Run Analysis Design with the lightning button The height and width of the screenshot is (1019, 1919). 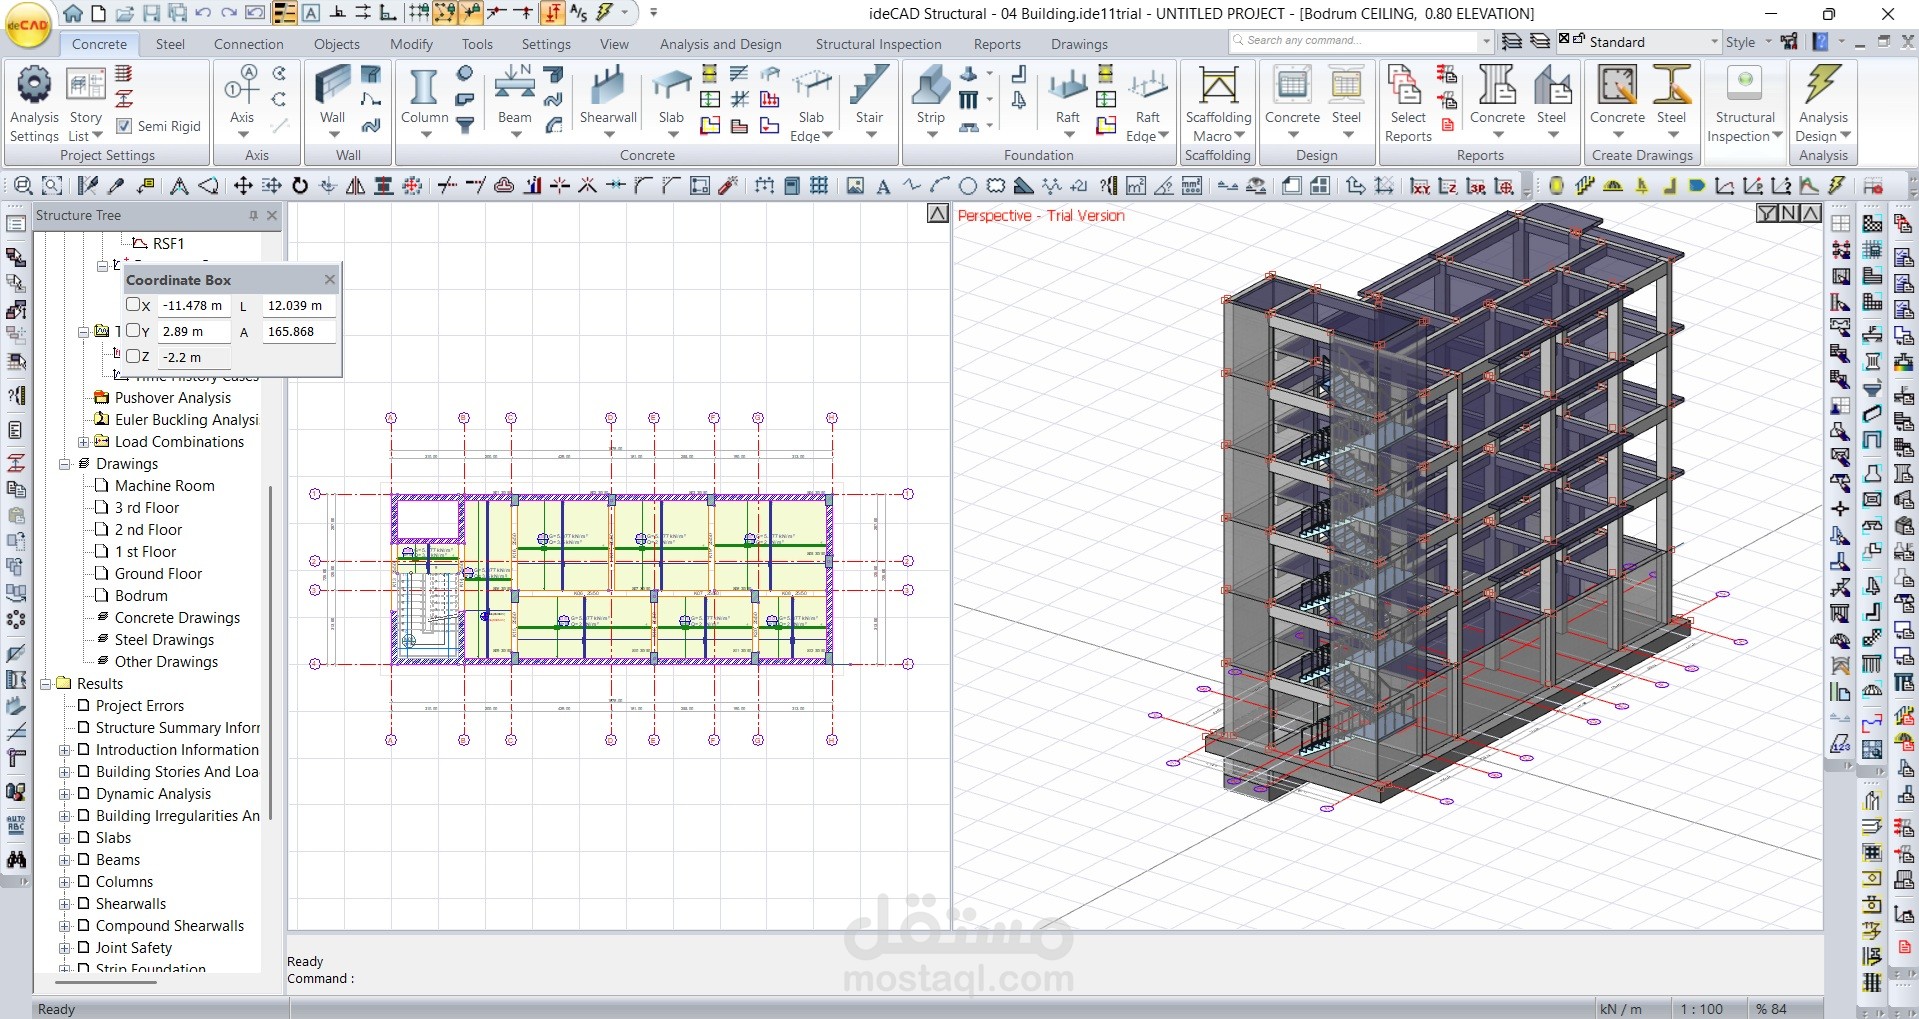pyautogui.click(x=1822, y=90)
